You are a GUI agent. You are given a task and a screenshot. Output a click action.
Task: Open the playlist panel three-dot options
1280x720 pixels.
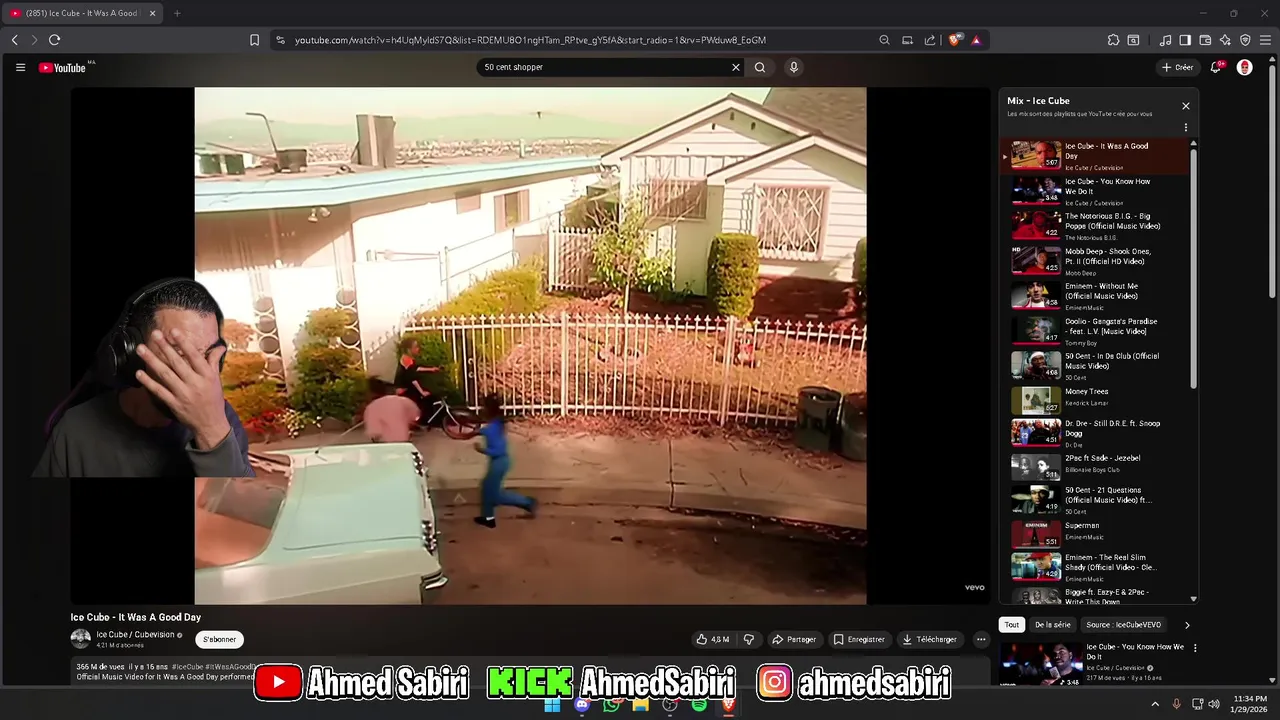[1186, 128]
